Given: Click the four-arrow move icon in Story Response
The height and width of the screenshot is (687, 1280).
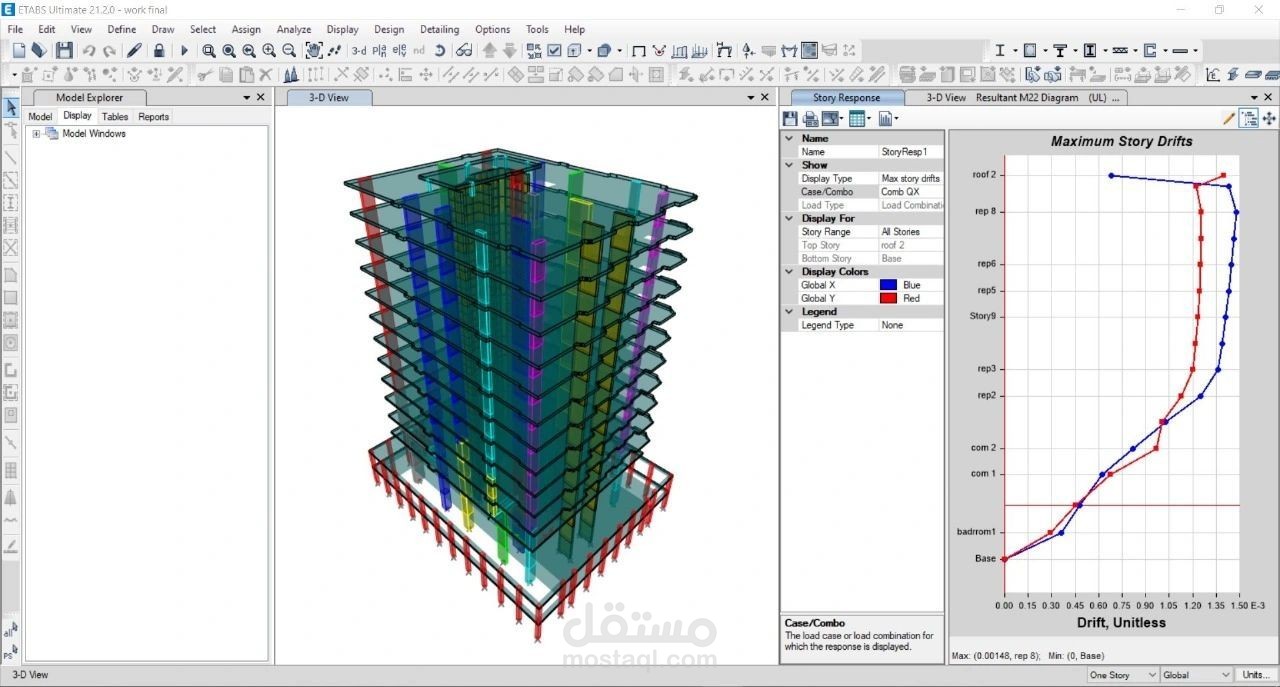Looking at the screenshot, I should tap(1270, 118).
